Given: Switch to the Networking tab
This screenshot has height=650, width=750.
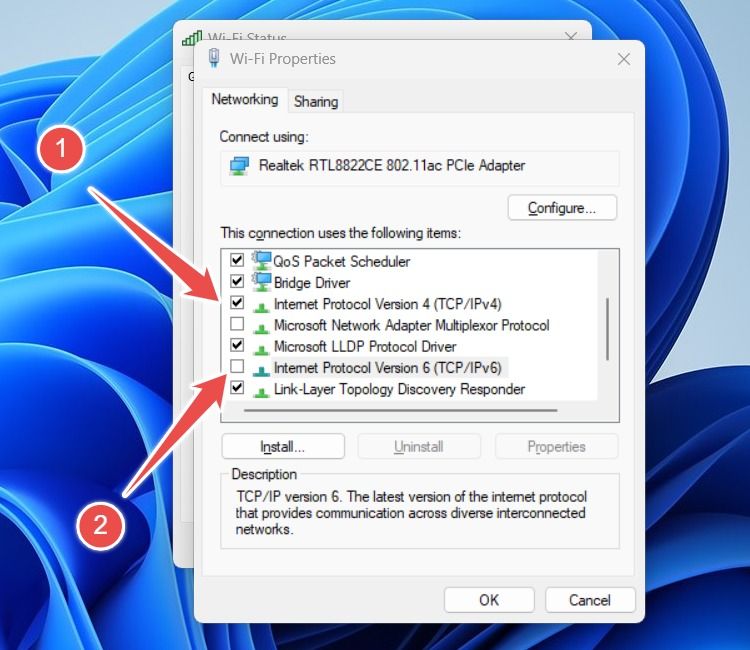Looking at the screenshot, I should [x=245, y=99].
